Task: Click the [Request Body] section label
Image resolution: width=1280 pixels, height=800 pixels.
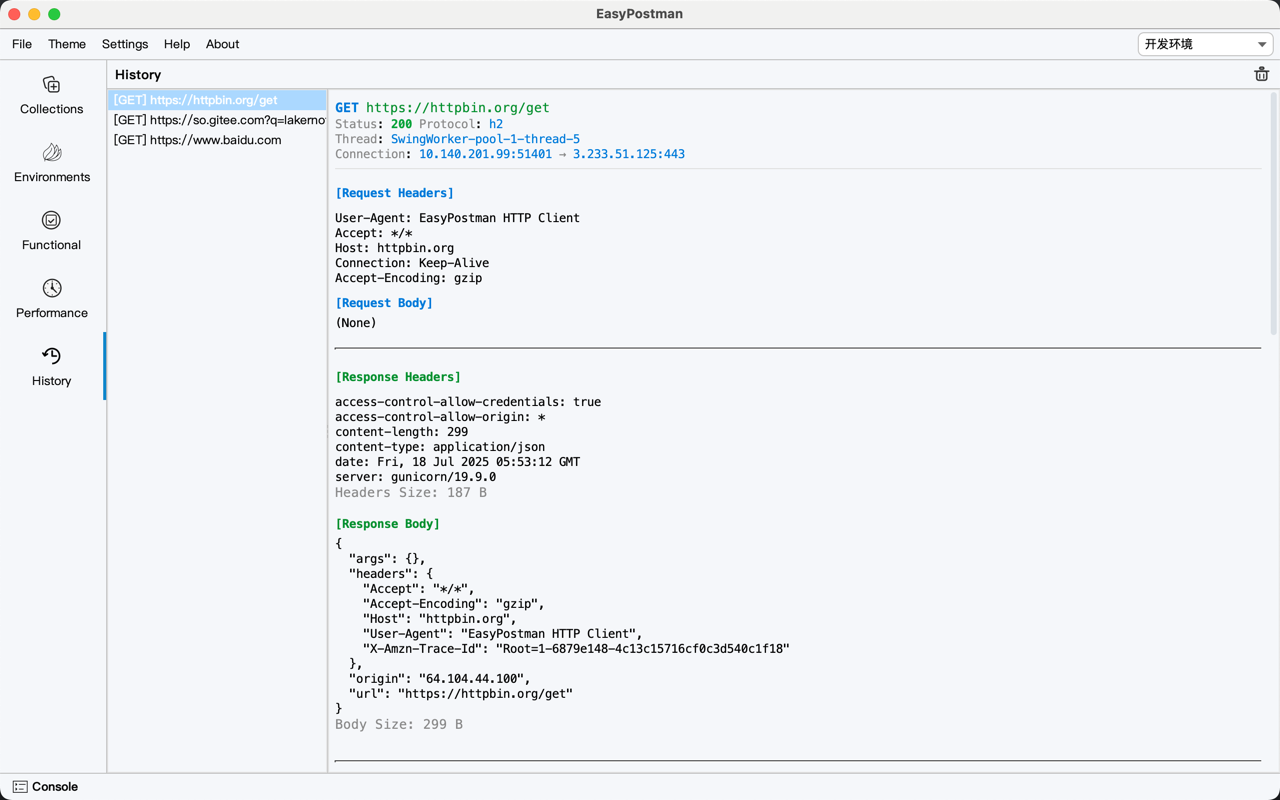Action: click(x=384, y=303)
